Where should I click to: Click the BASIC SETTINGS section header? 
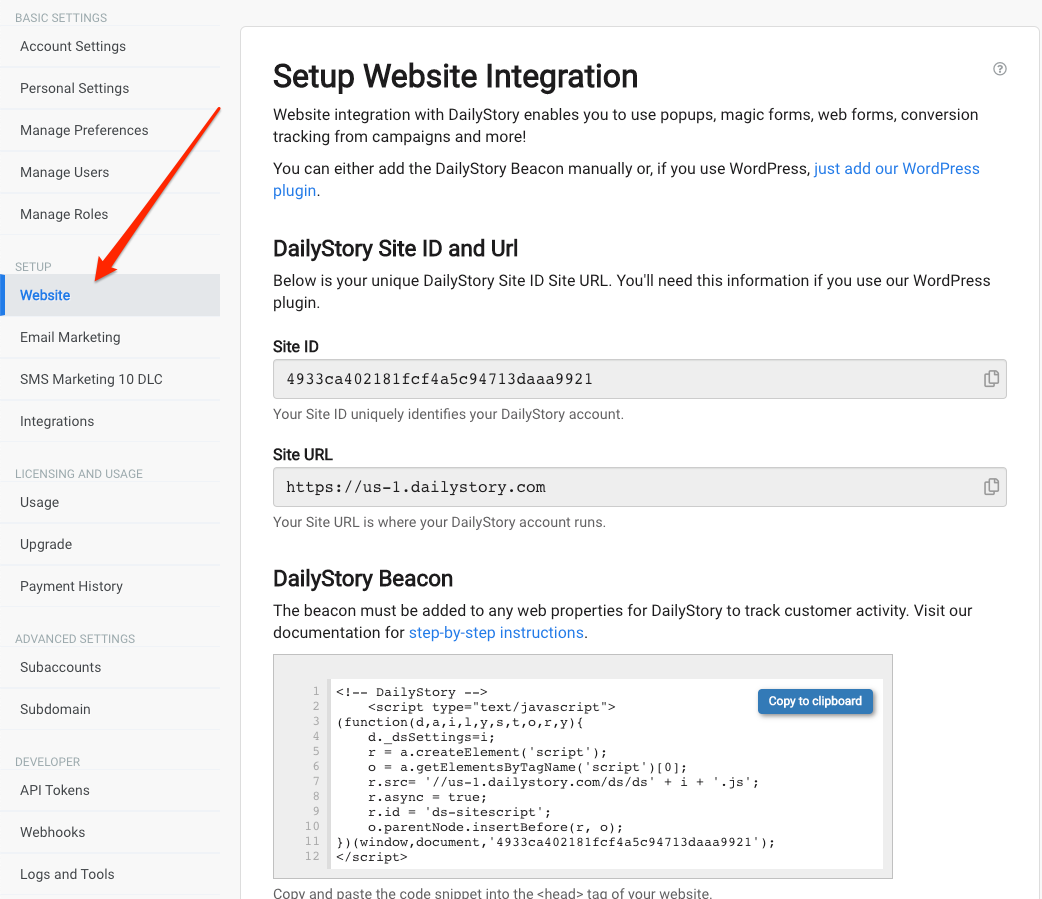tap(61, 18)
